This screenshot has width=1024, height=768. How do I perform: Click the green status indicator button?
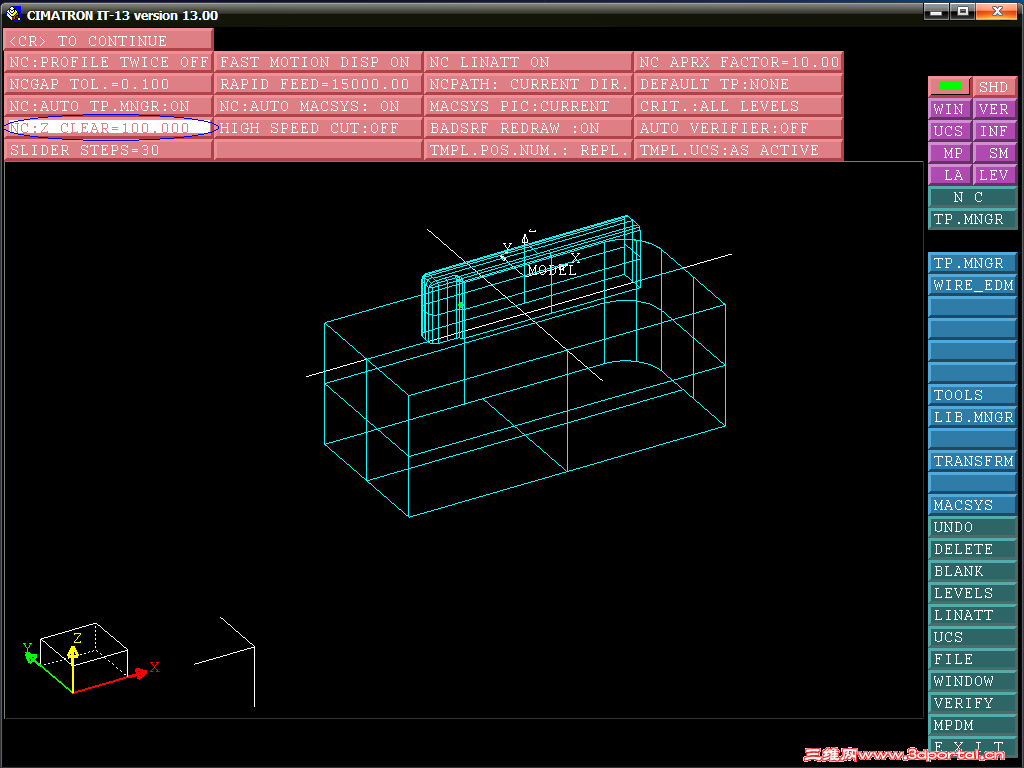pos(950,86)
